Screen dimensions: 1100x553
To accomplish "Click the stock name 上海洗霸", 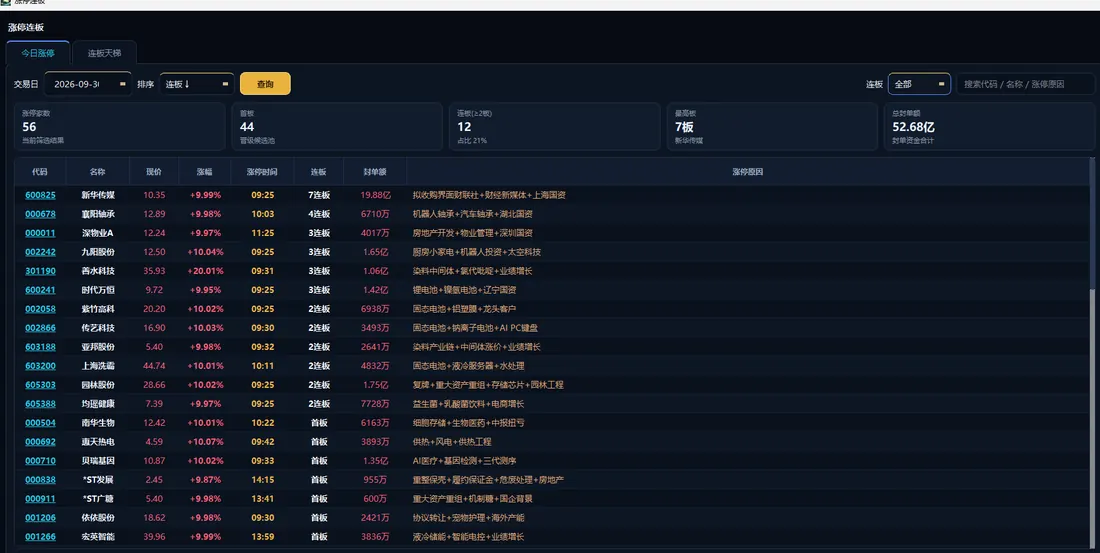I will click(98, 366).
